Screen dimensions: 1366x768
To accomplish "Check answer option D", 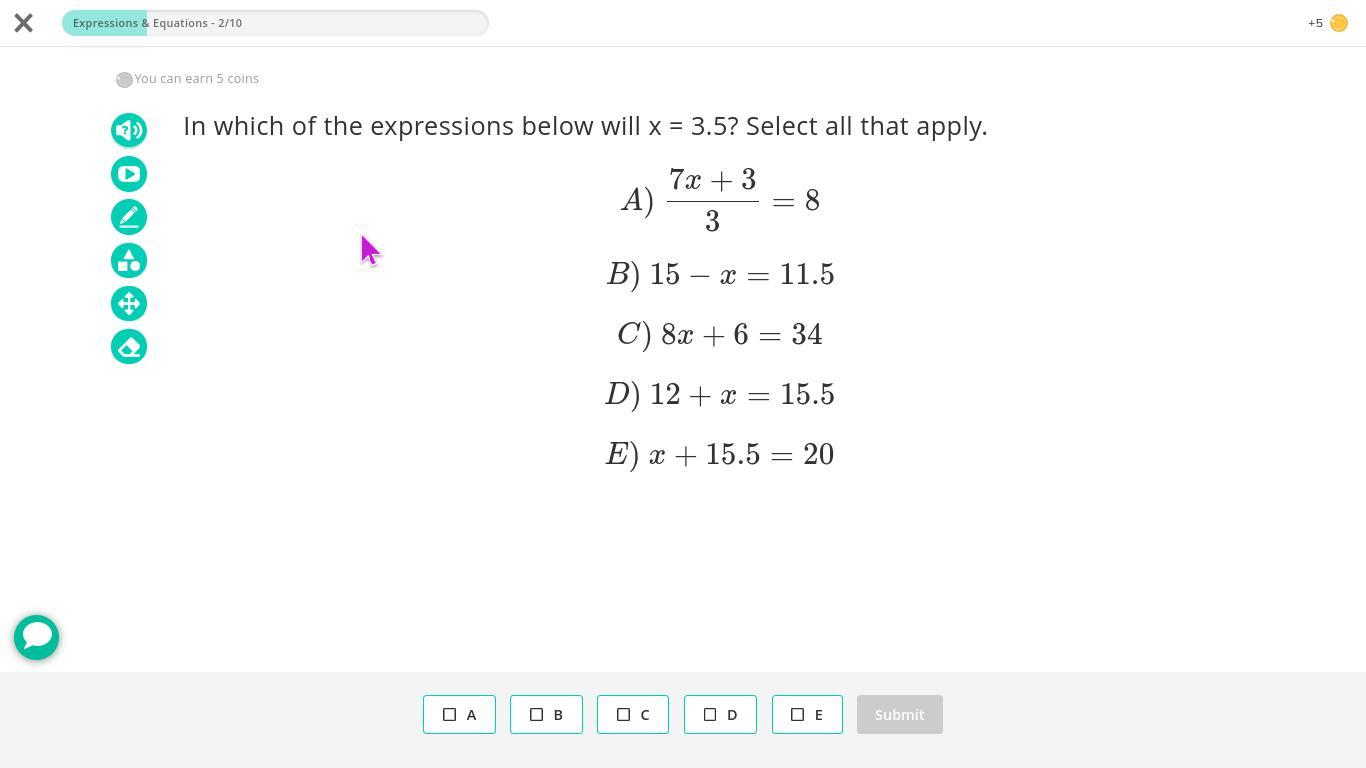I will (720, 714).
